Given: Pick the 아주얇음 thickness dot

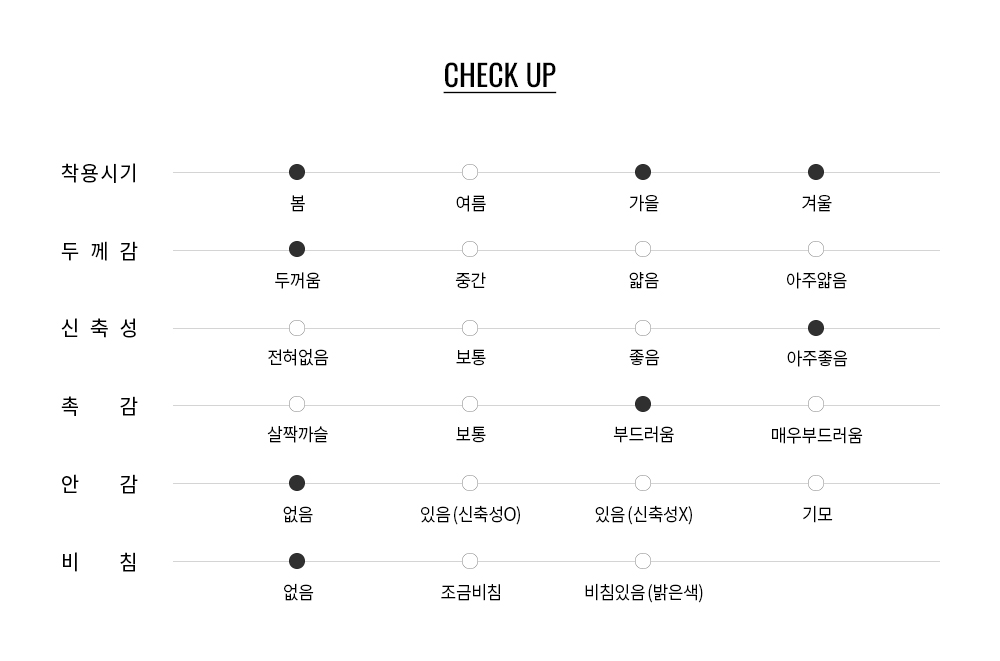Looking at the screenshot, I should (x=816, y=249).
